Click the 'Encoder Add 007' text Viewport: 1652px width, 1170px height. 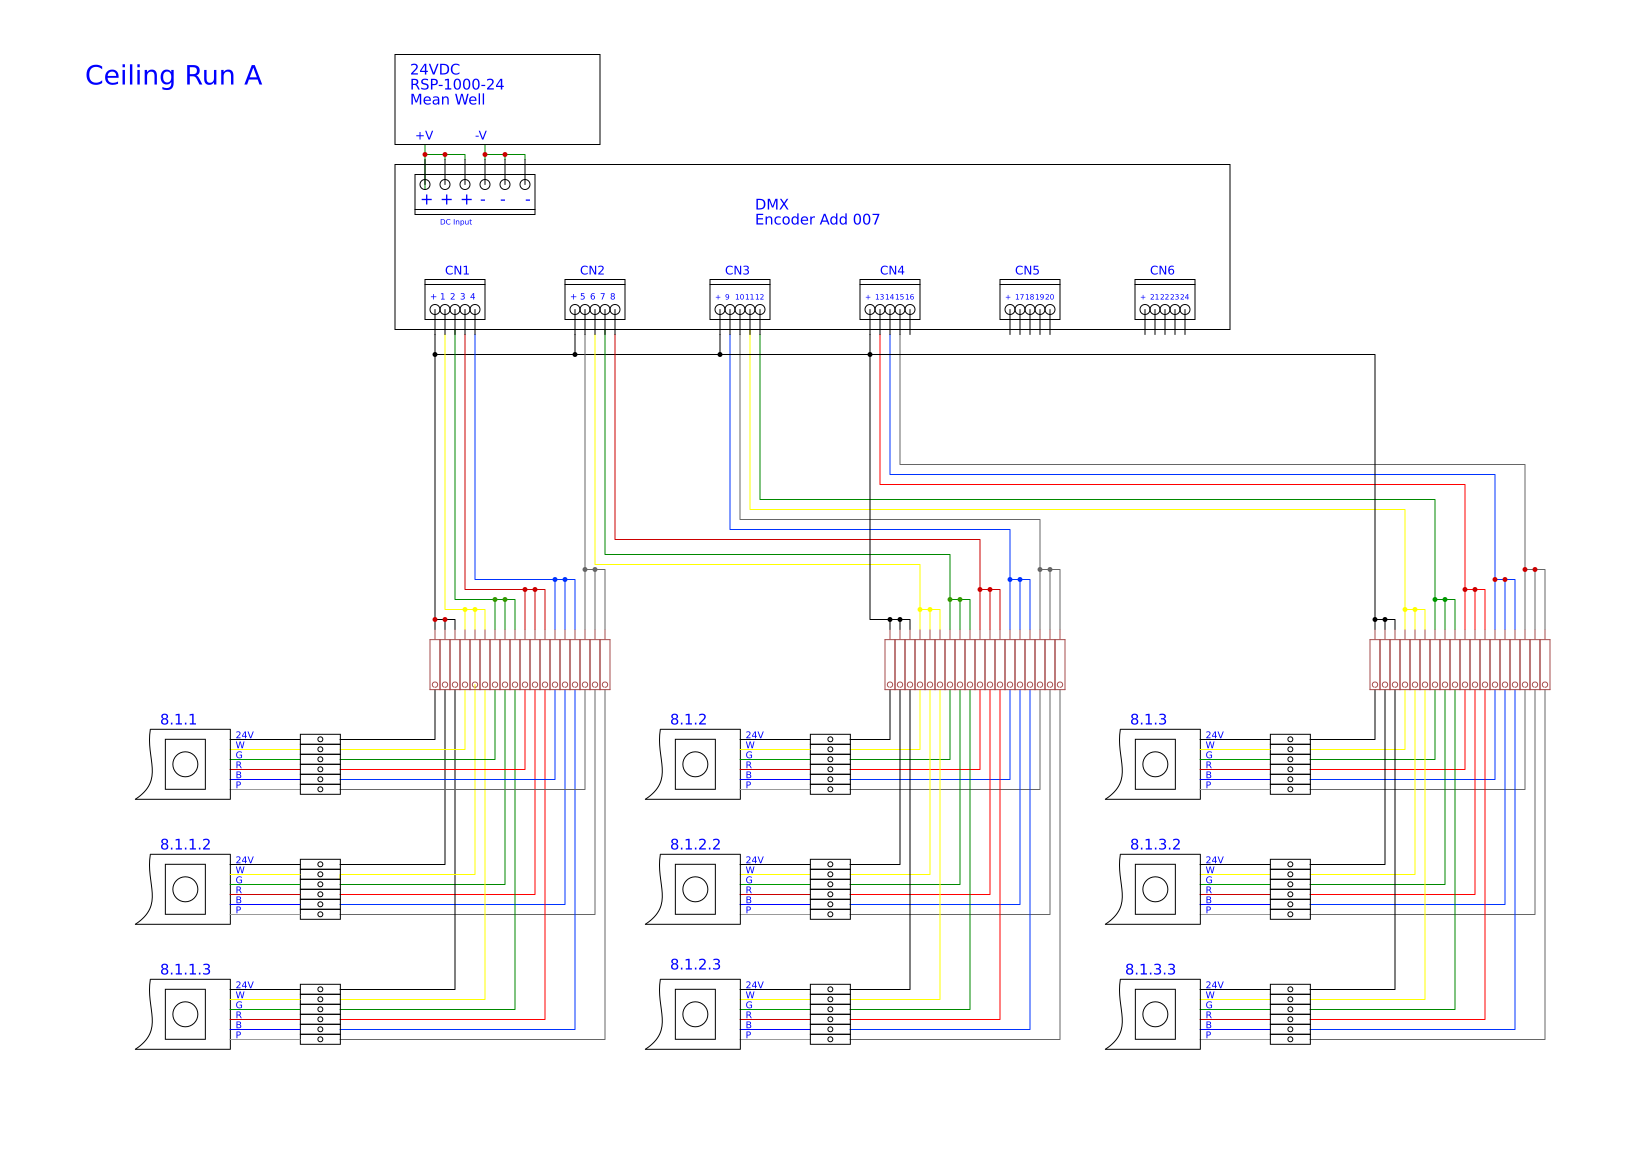[x=817, y=220]
